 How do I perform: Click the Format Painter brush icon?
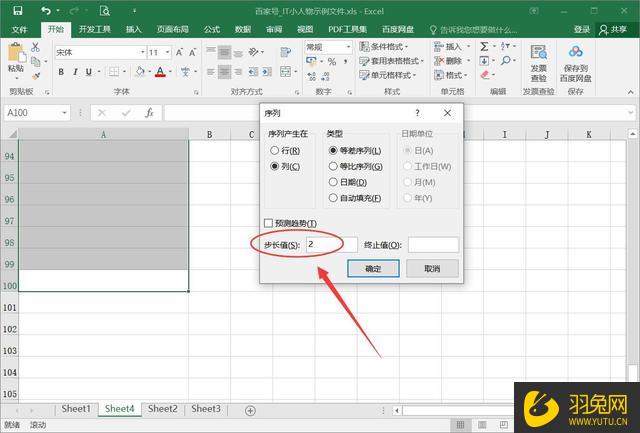pyautogui.click(x=36, y=76)
